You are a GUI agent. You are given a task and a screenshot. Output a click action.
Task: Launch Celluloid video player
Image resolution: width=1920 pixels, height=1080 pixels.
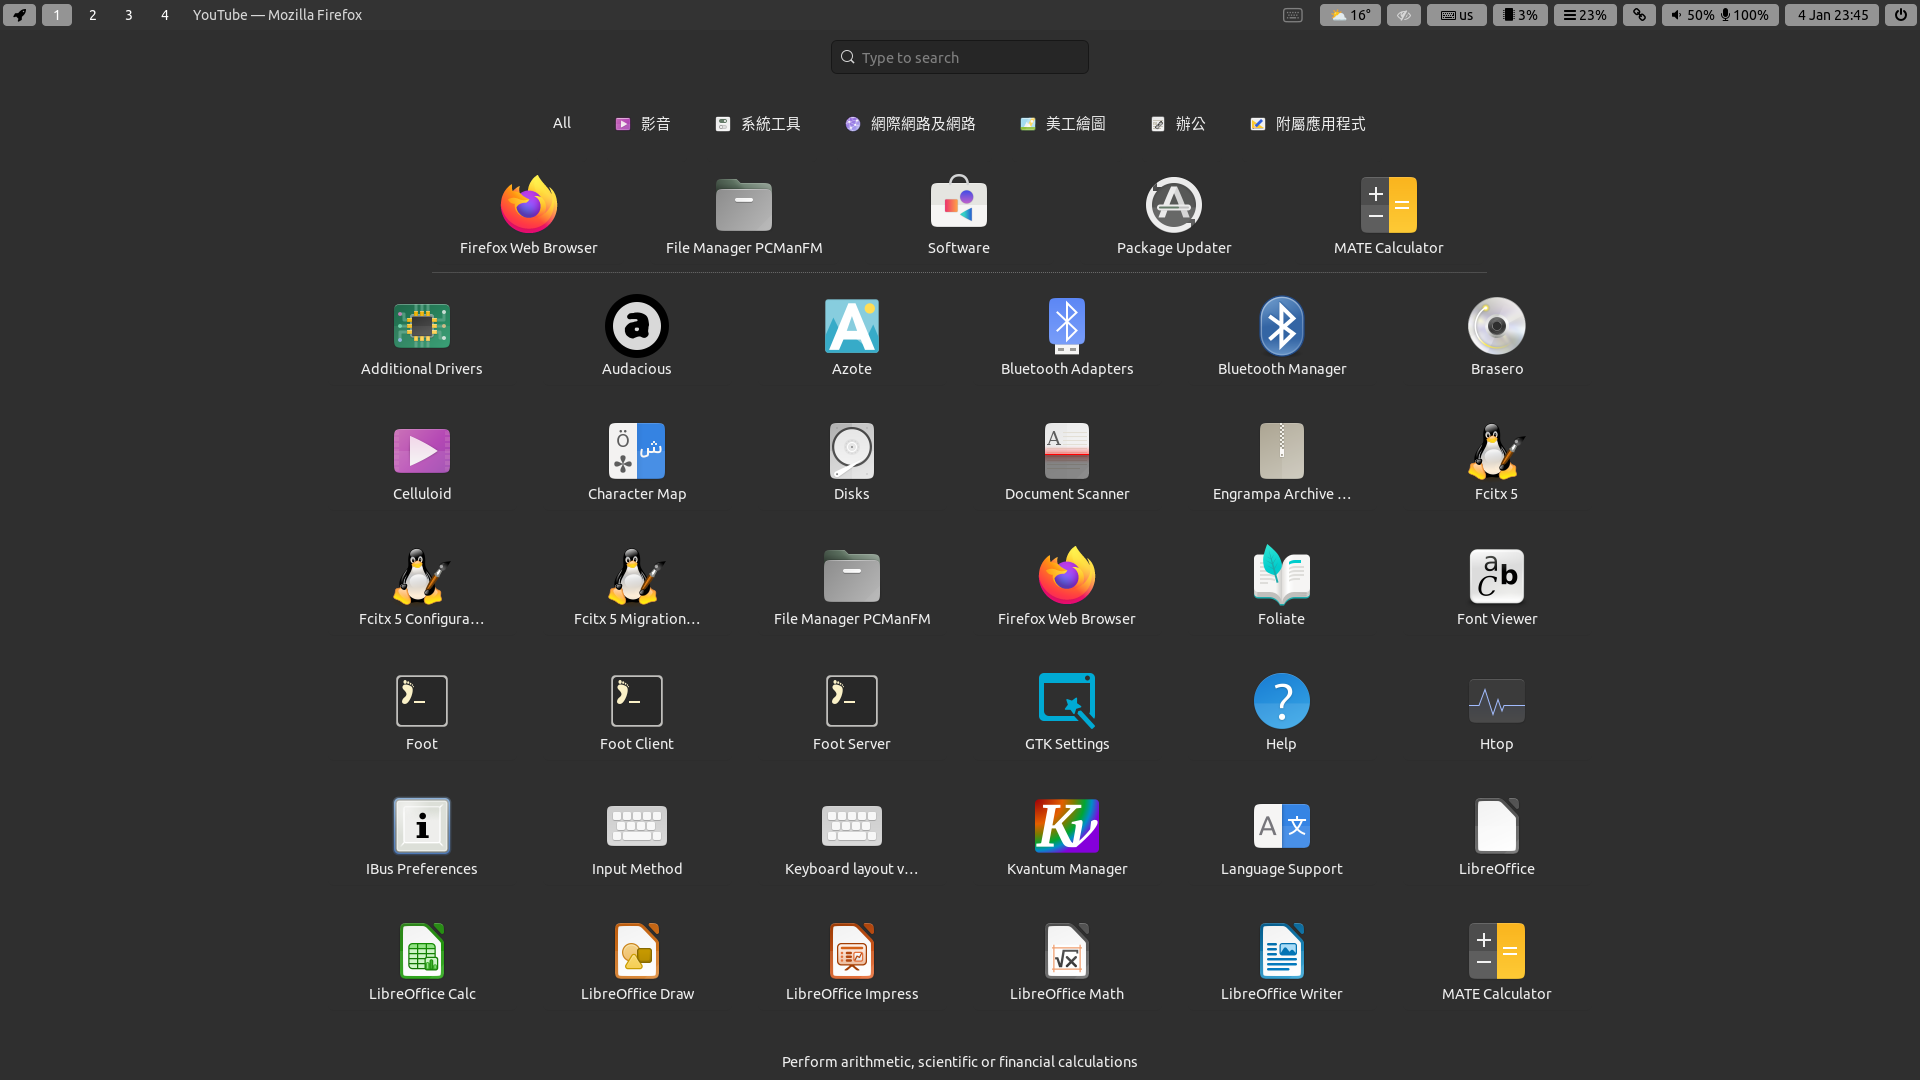422,463
